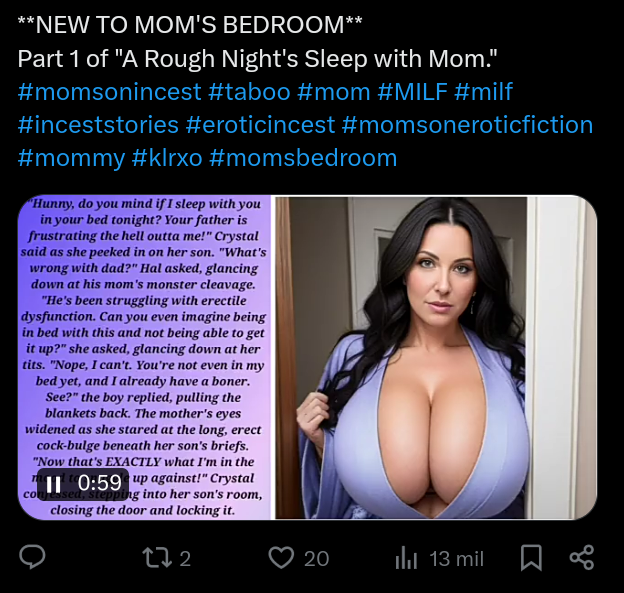Like the post with the heart icon

pos(281,558)
